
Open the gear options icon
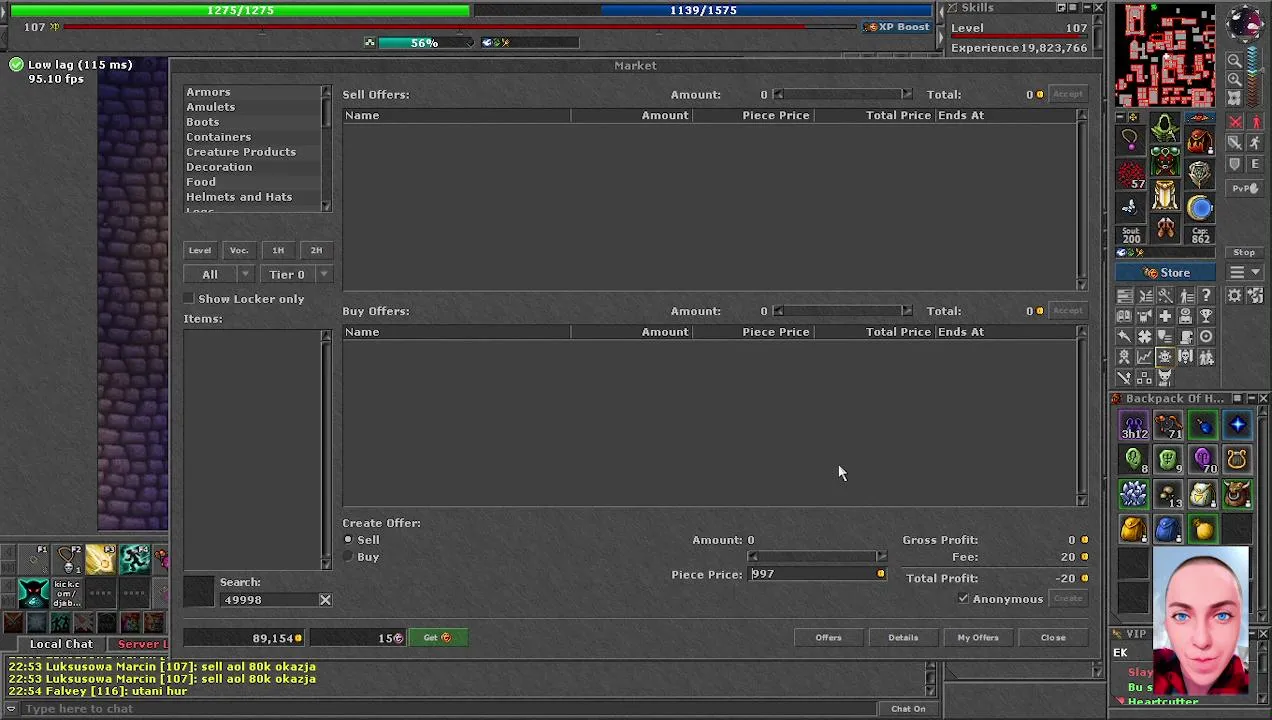click(x=1235, y=295)
